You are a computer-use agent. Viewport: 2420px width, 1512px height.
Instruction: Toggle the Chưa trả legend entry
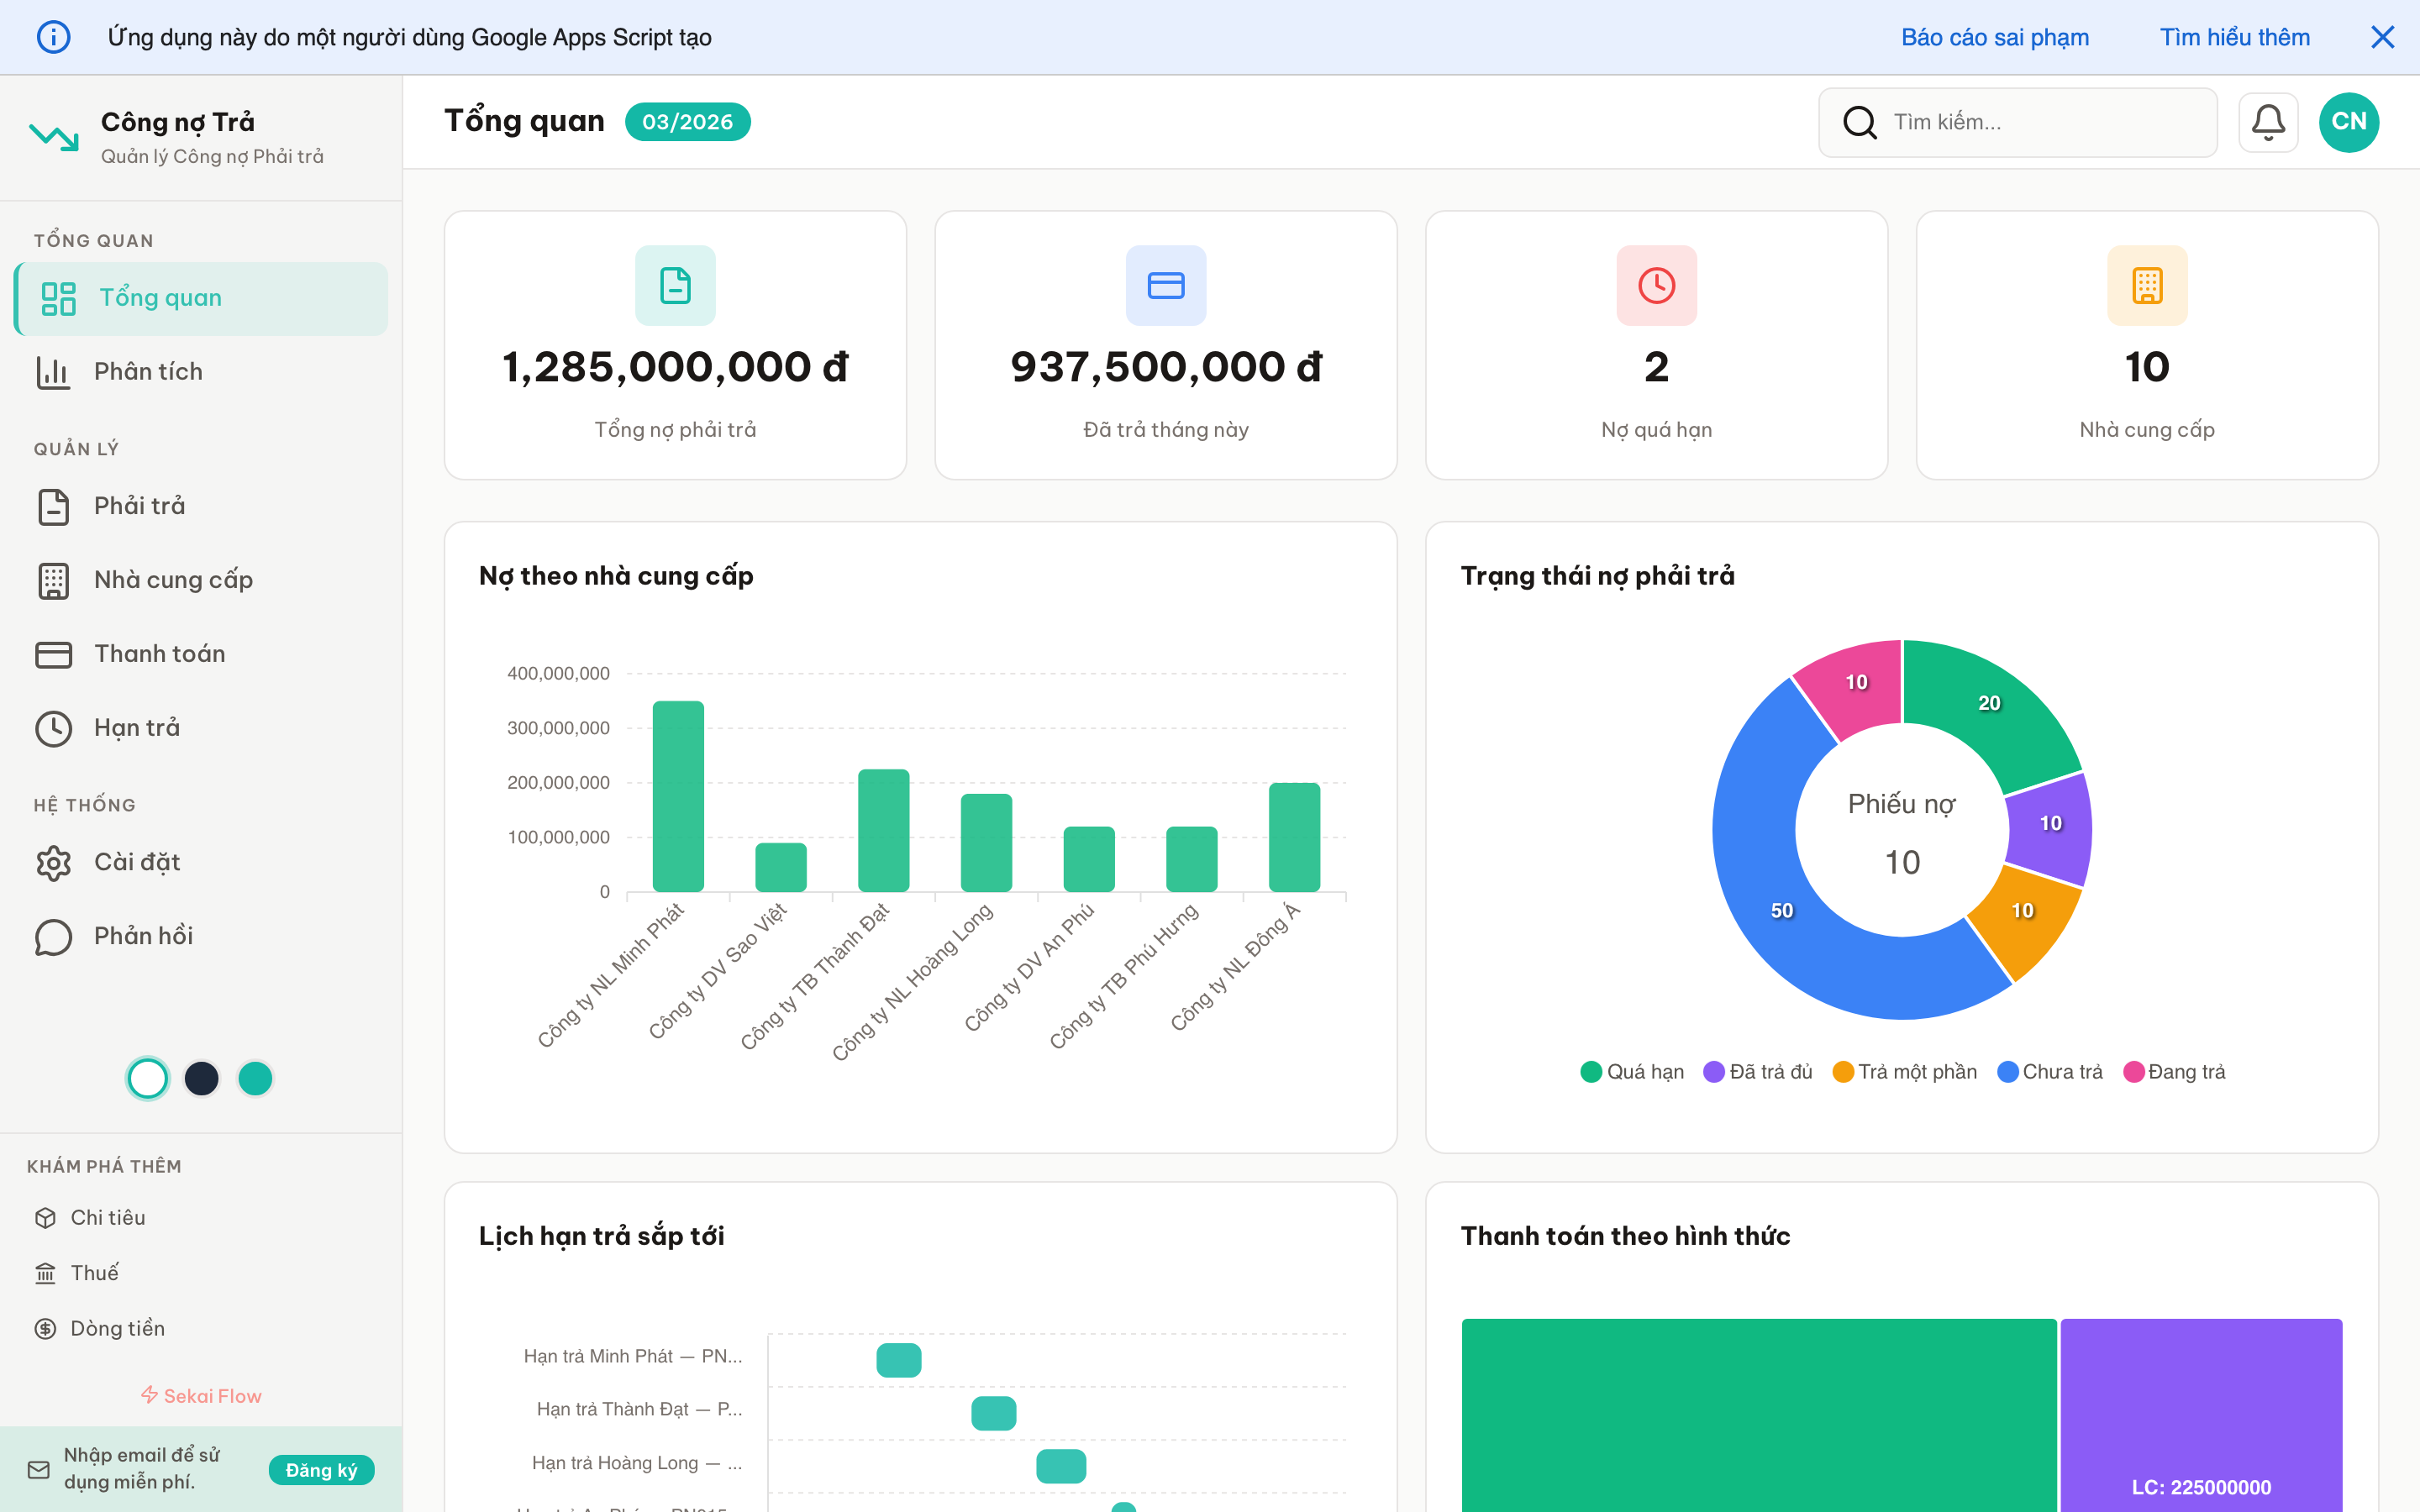click(2050, 1071)
